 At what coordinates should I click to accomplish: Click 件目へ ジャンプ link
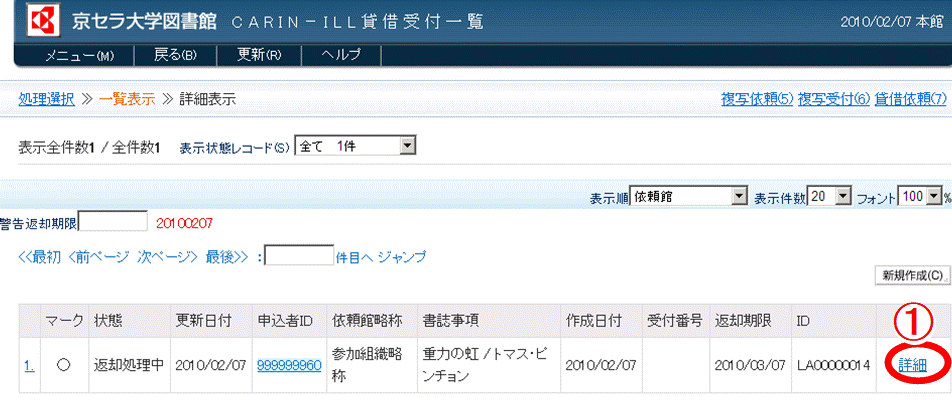[x=381, y=257]
